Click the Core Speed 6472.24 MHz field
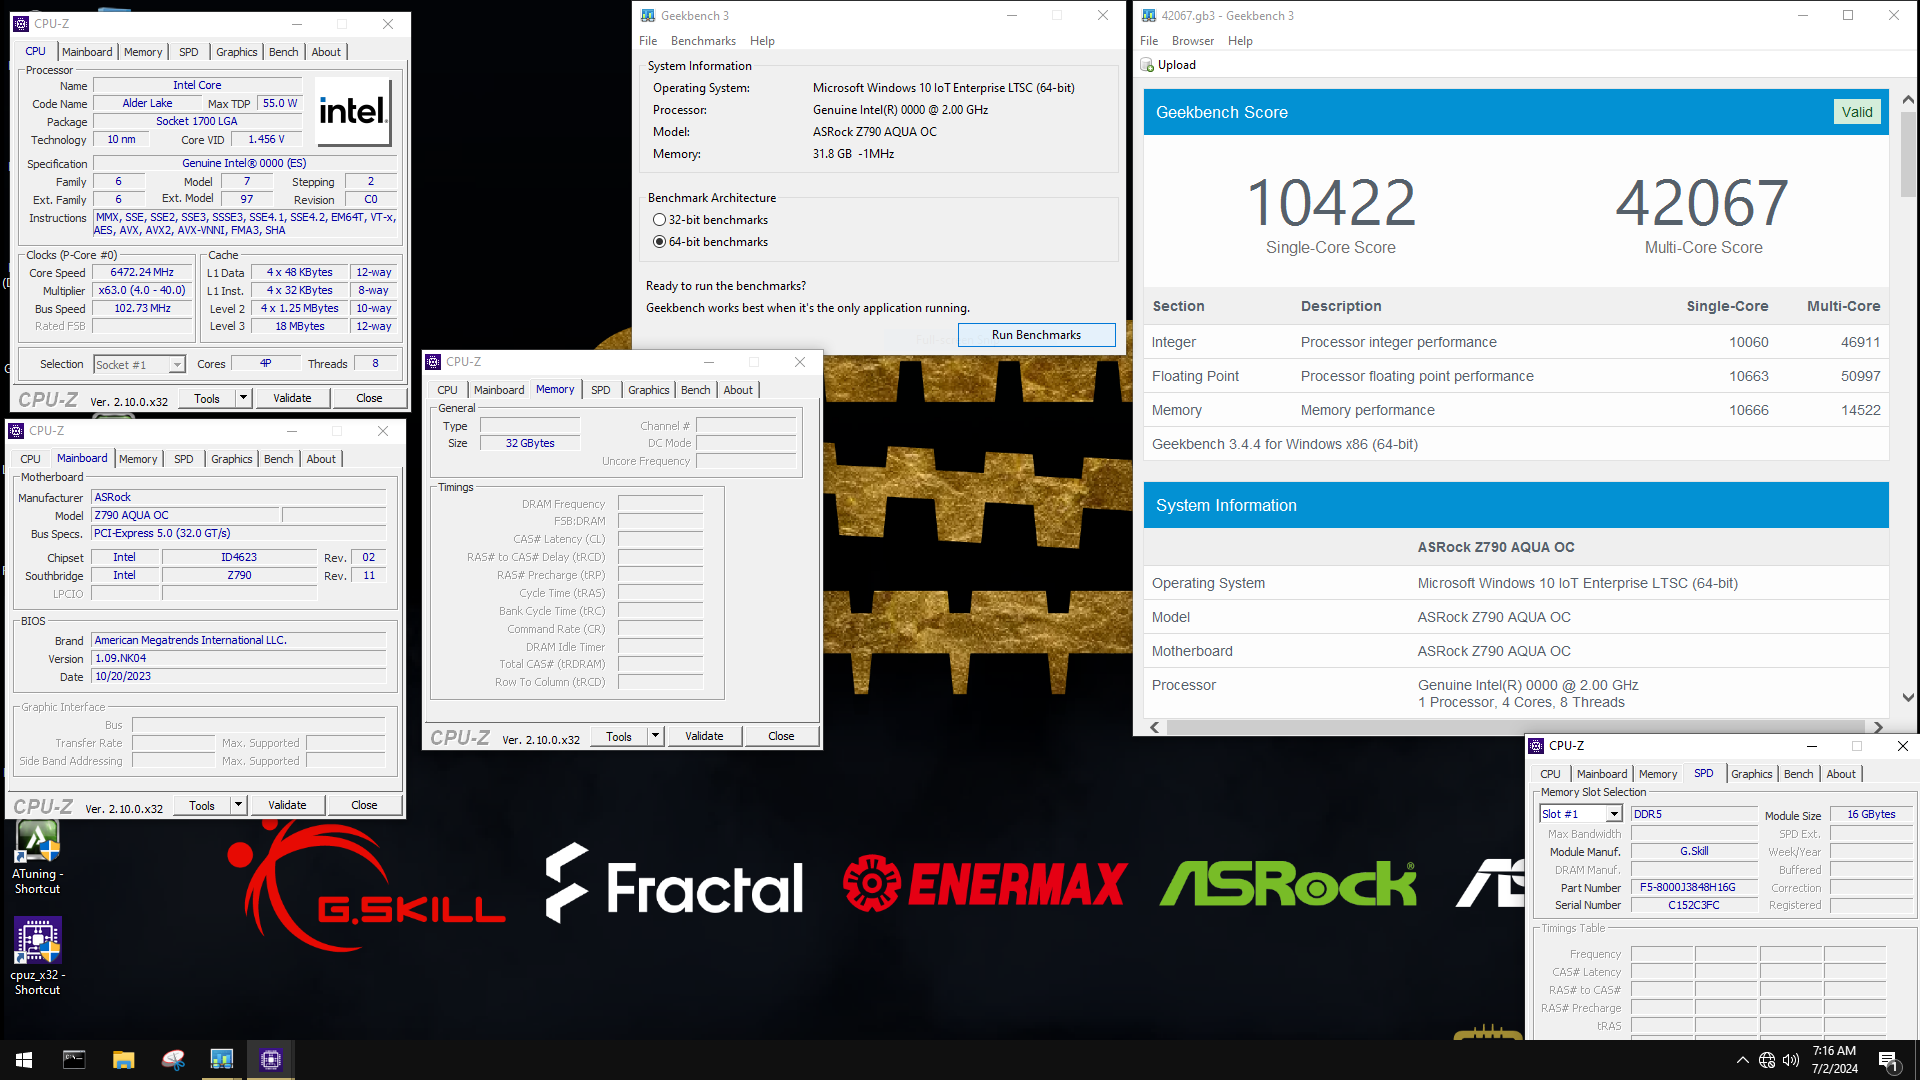This screenshot has height=1080, width=1920. pyautogui.click(x=143, y=272)
